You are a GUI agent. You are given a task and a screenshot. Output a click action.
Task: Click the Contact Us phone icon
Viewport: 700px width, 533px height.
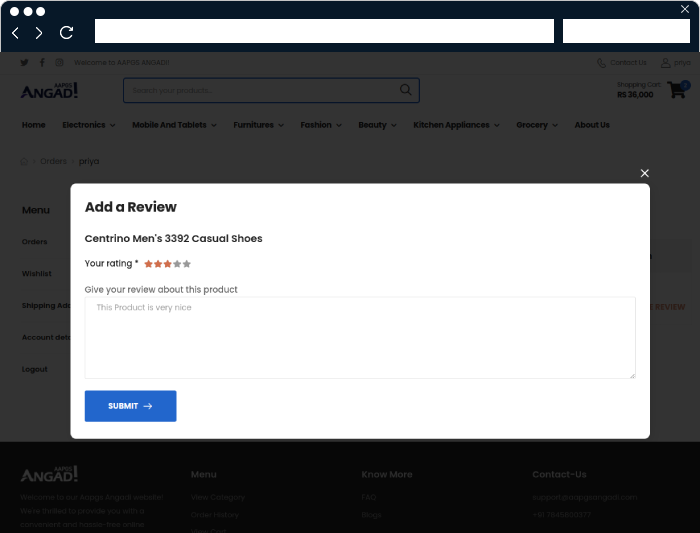click(x=601, y=63)
